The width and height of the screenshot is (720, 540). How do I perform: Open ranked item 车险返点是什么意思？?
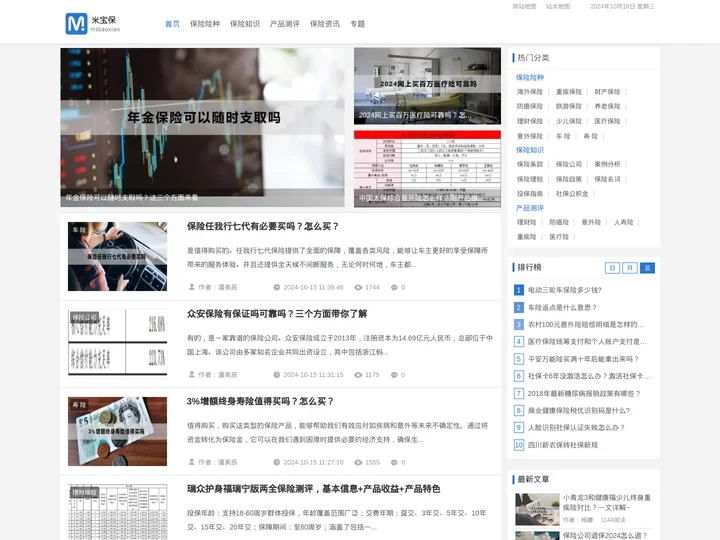pos(562,308)
